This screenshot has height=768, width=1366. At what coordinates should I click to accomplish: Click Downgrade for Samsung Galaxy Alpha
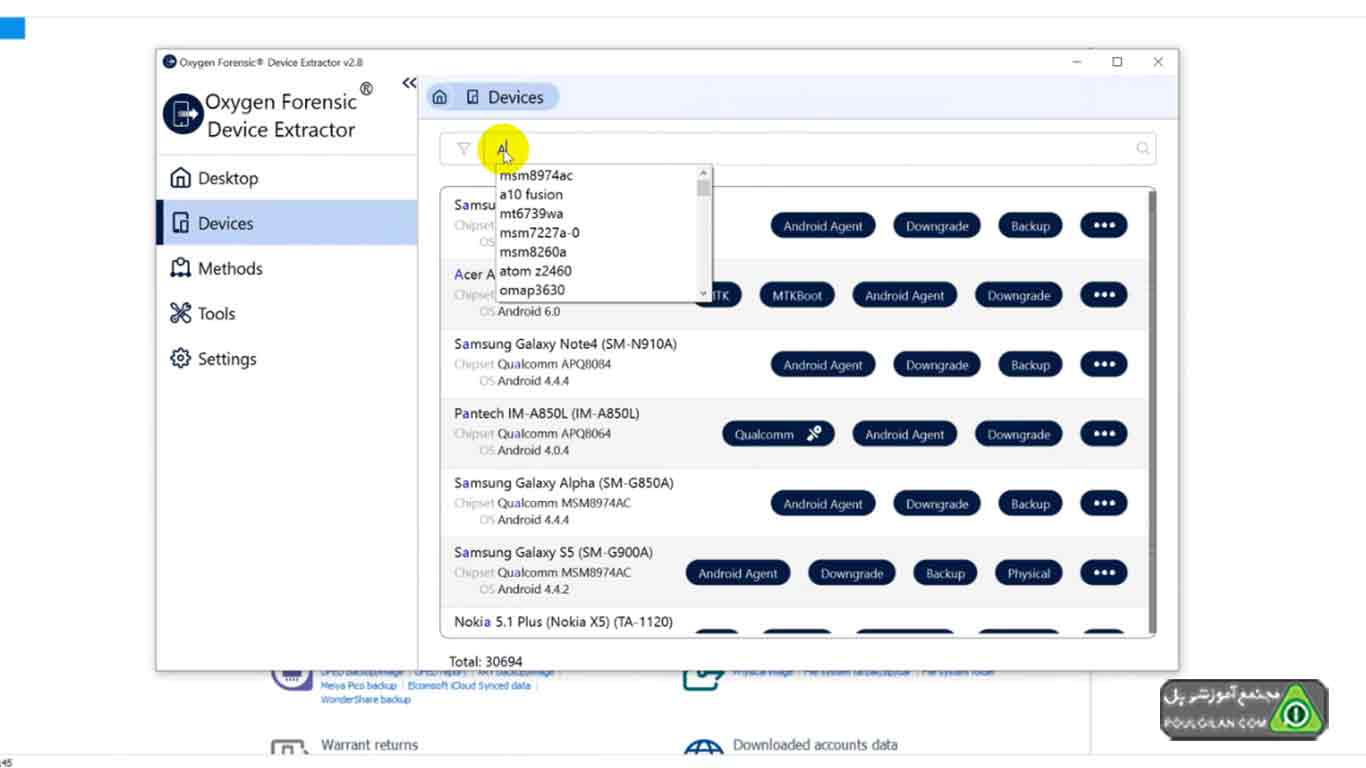(x=937, y=504)
